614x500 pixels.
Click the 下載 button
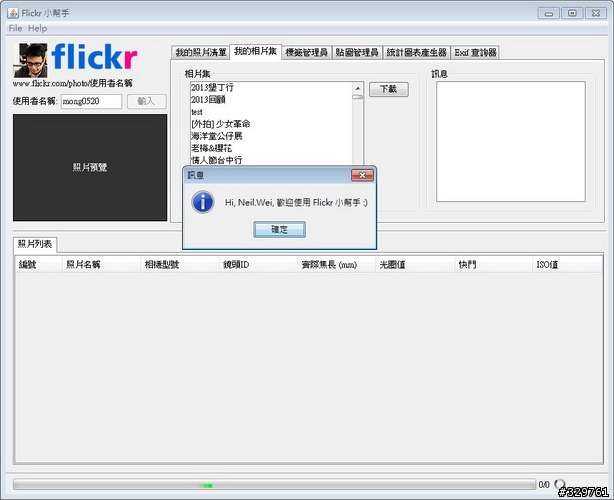(x=388, y=89)
